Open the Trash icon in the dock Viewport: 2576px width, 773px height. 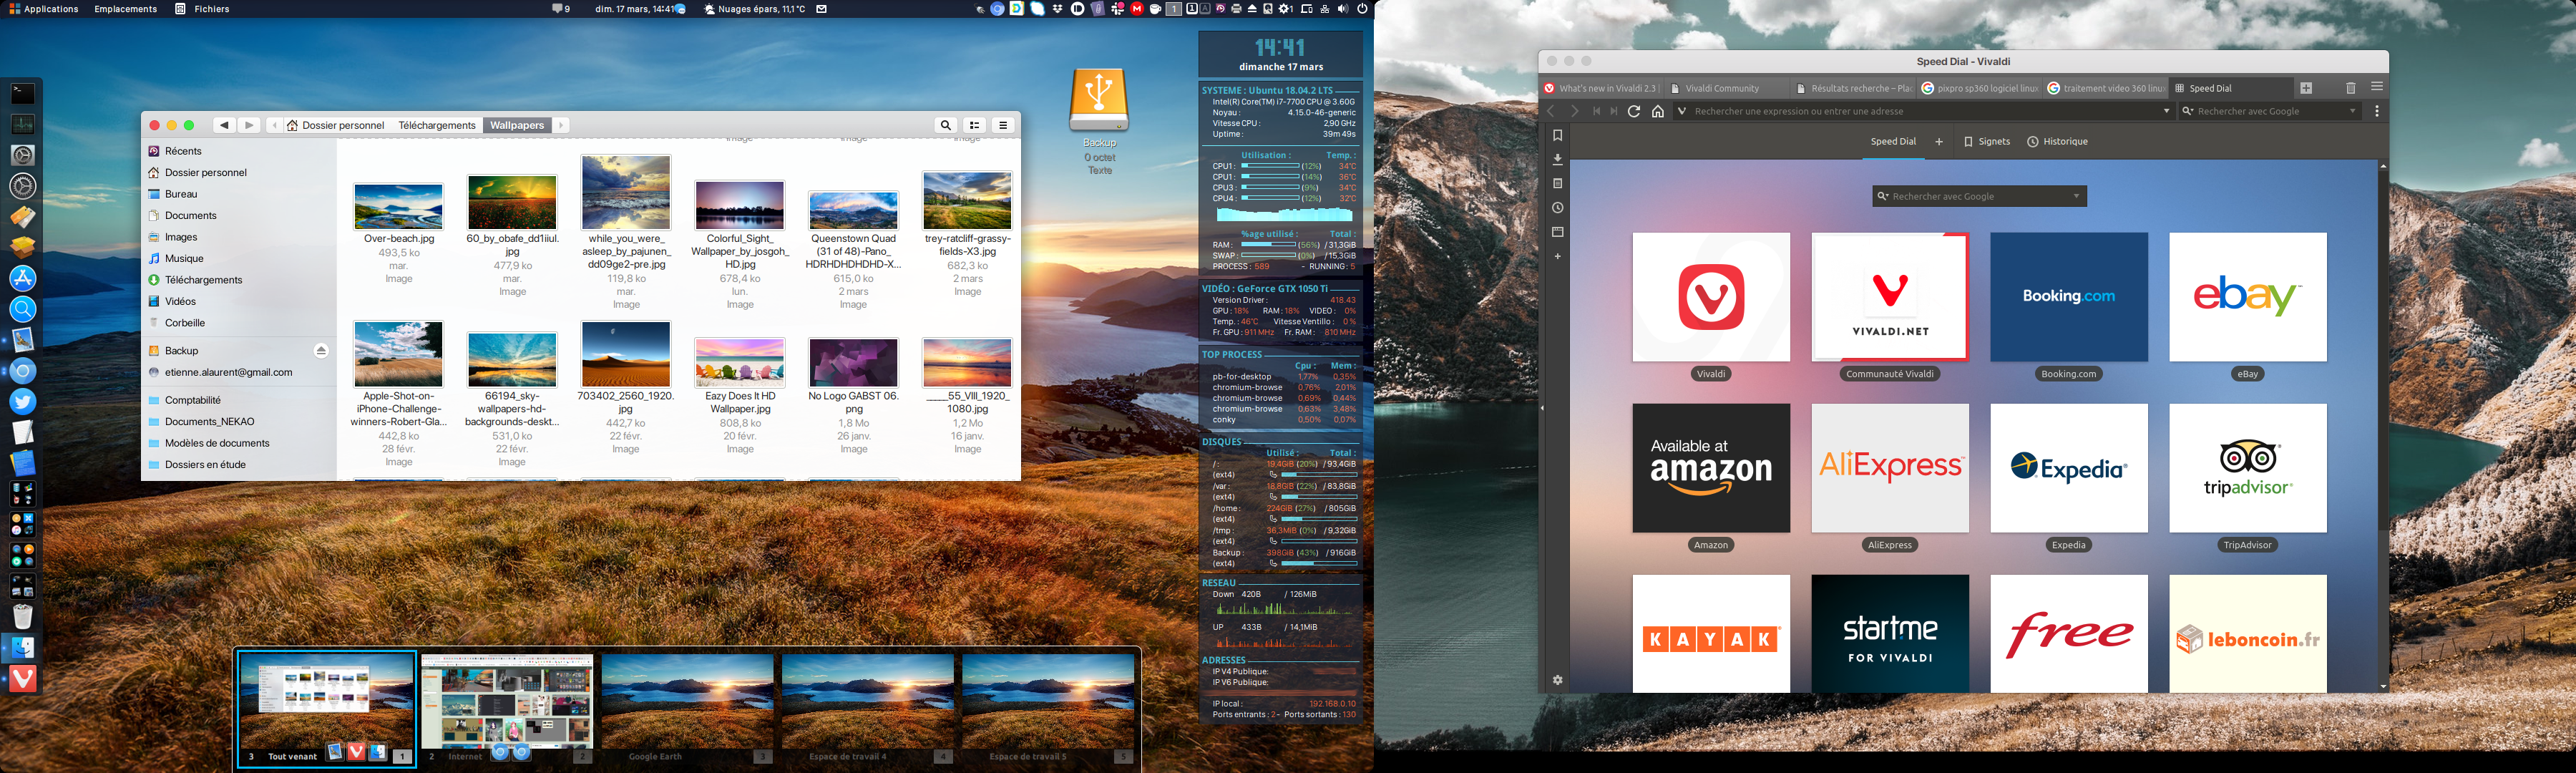point(22,616)
